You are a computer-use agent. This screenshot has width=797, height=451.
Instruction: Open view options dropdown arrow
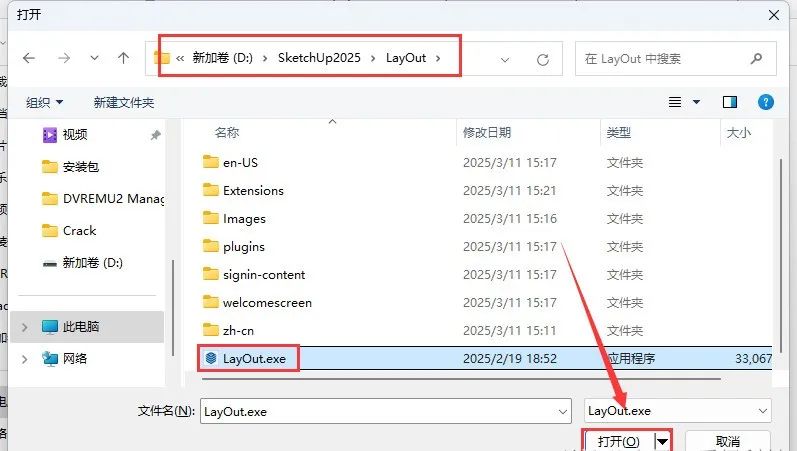696,102
